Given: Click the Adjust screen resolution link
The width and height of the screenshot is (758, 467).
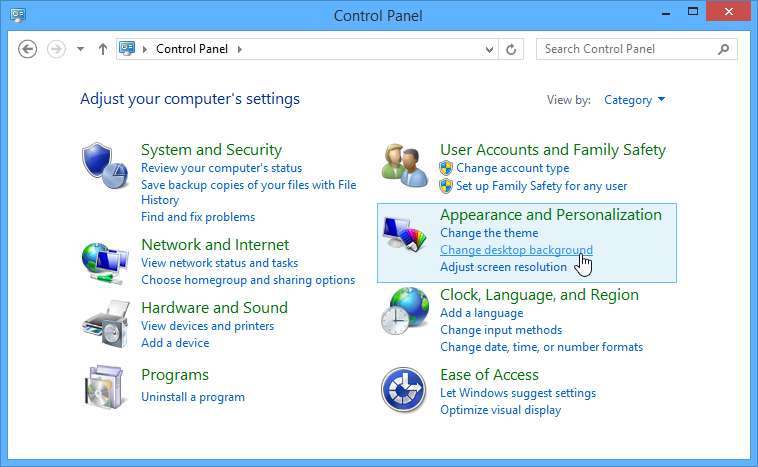Looking at the screenshot, I should 503,267.
